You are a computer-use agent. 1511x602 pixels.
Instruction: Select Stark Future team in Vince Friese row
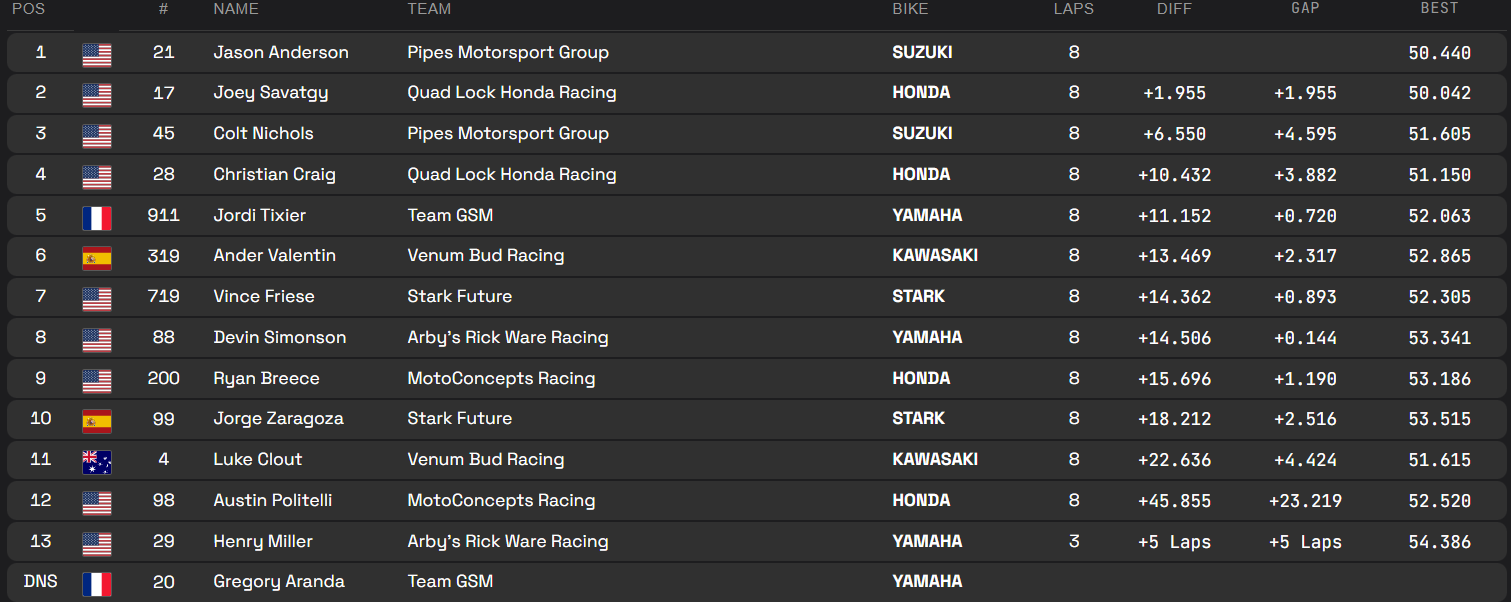(x=459, y=296)
